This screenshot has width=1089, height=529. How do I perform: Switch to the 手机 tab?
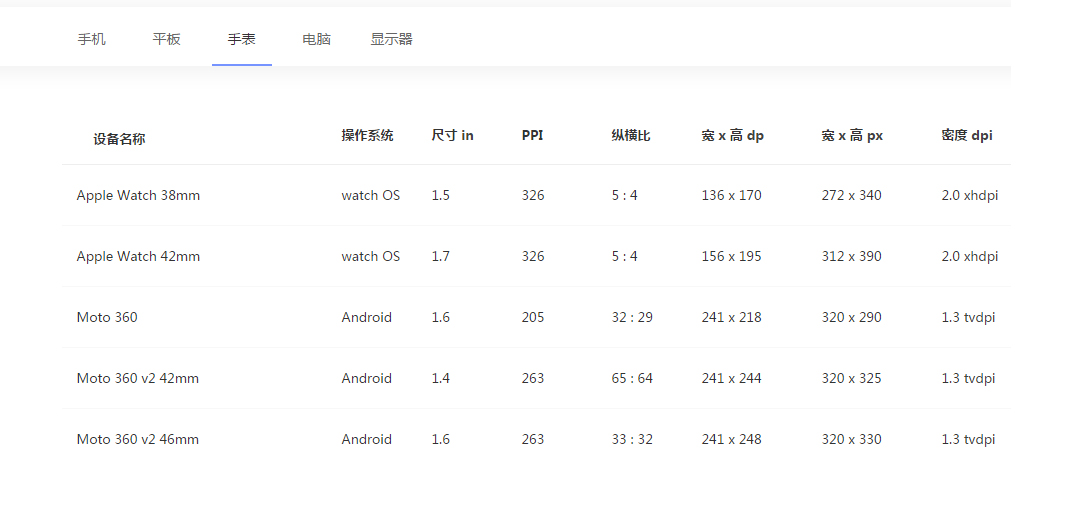pyautogui.click(x=91, y=40)
